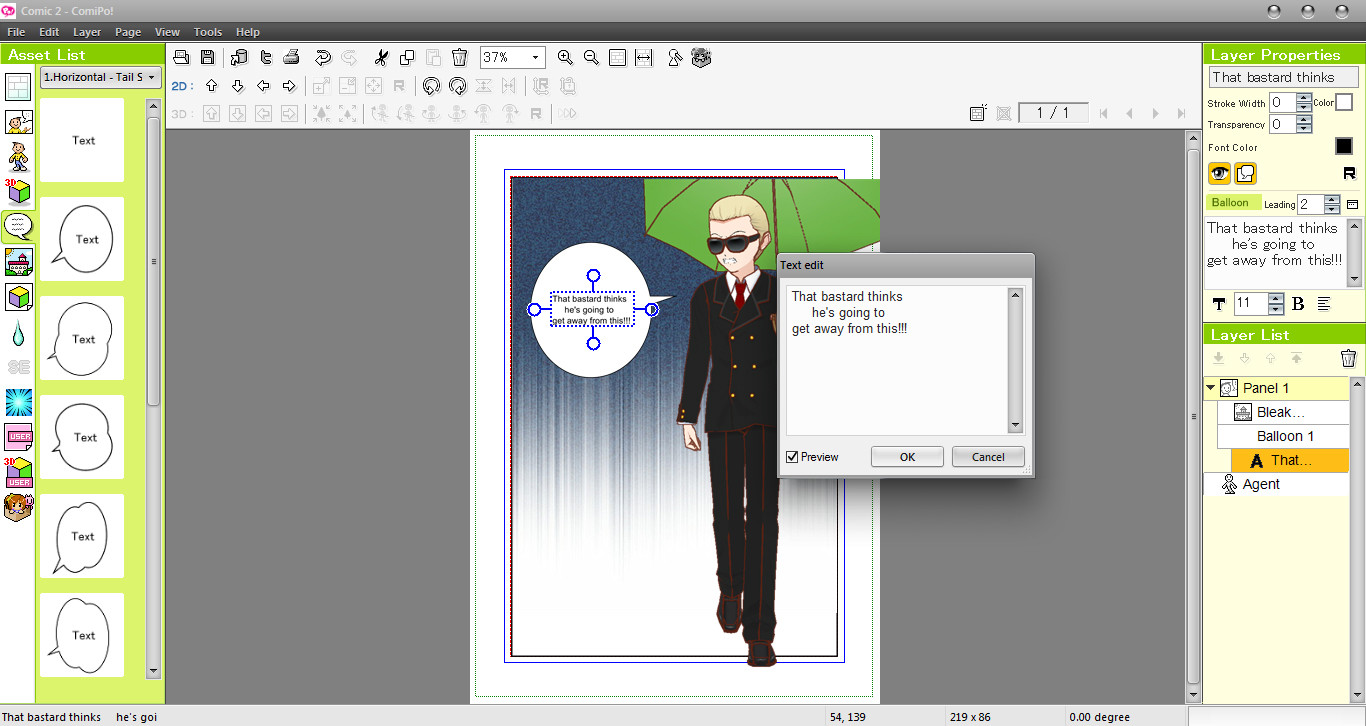The height and width of the screenshot is (726, 1366).
Task: Cancel the Text edit dialog
Action: [988, 456]
